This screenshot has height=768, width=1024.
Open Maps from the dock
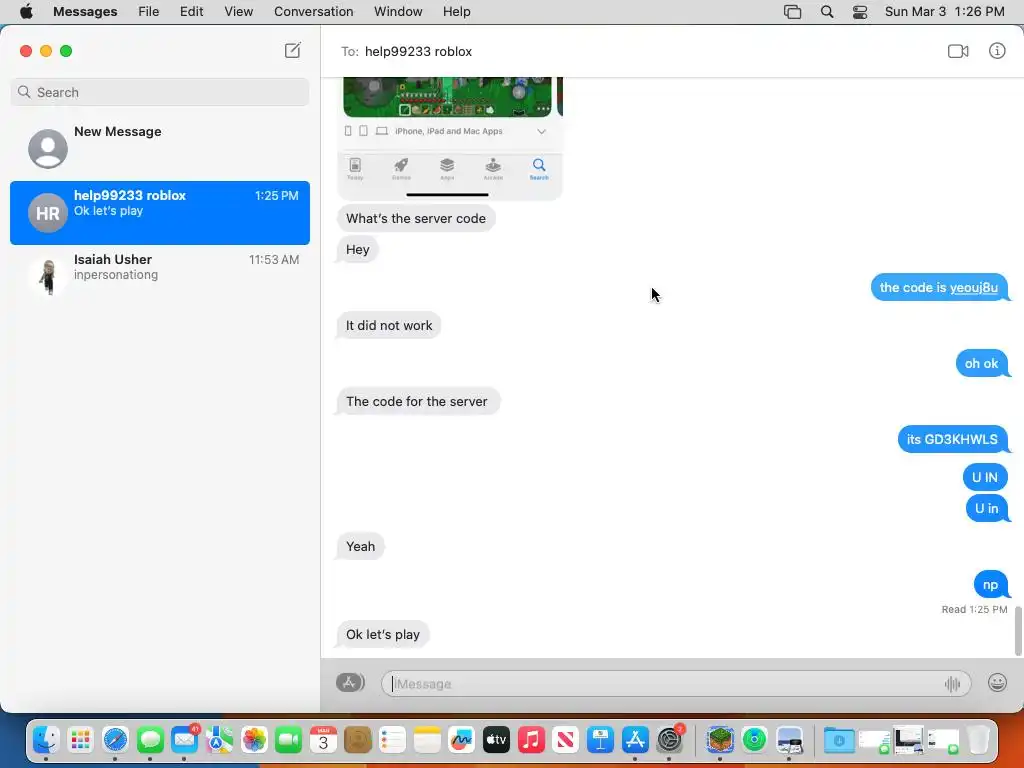pos(219,740)
